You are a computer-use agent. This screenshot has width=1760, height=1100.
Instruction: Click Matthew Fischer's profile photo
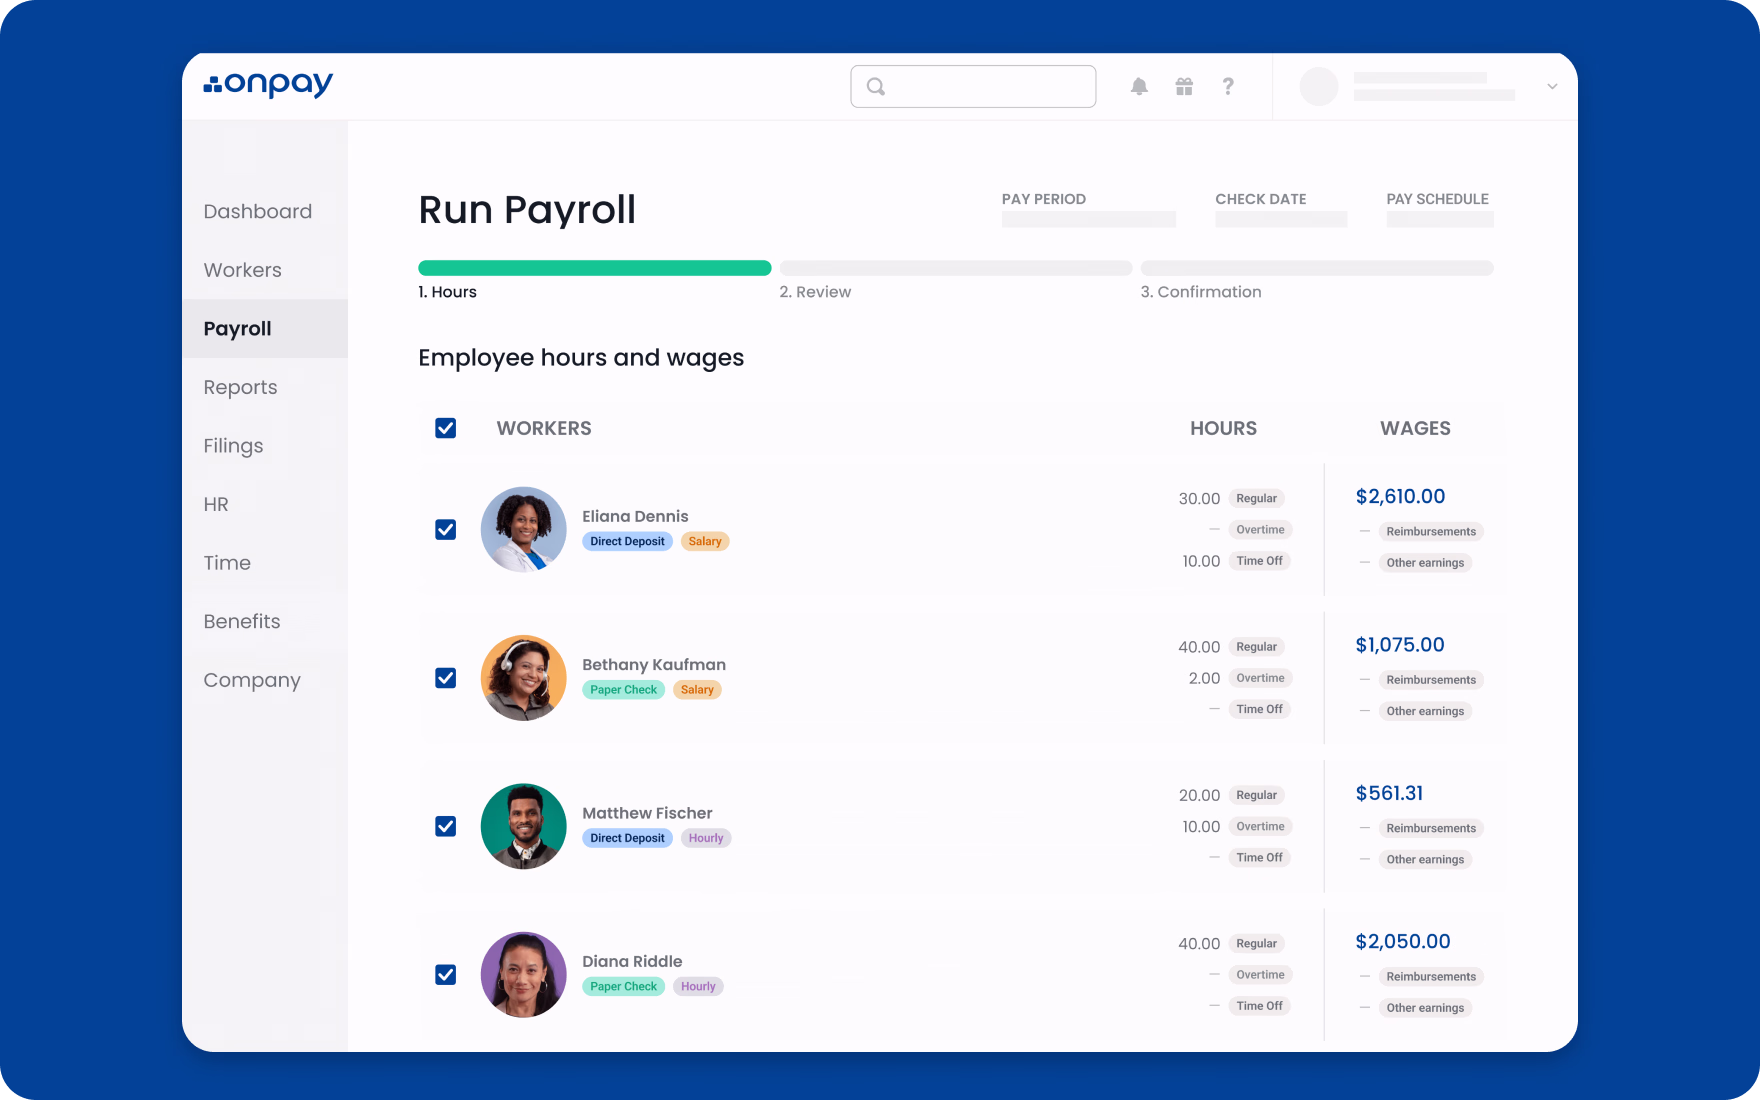pyautogui.click(x=523, y=826)
